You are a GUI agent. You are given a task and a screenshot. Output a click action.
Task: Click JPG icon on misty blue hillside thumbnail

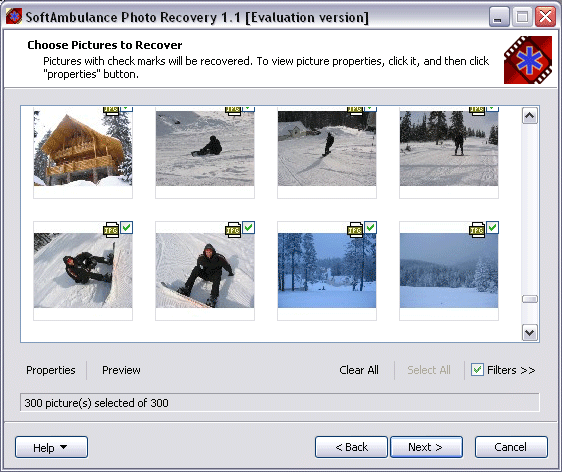(477, 229)
